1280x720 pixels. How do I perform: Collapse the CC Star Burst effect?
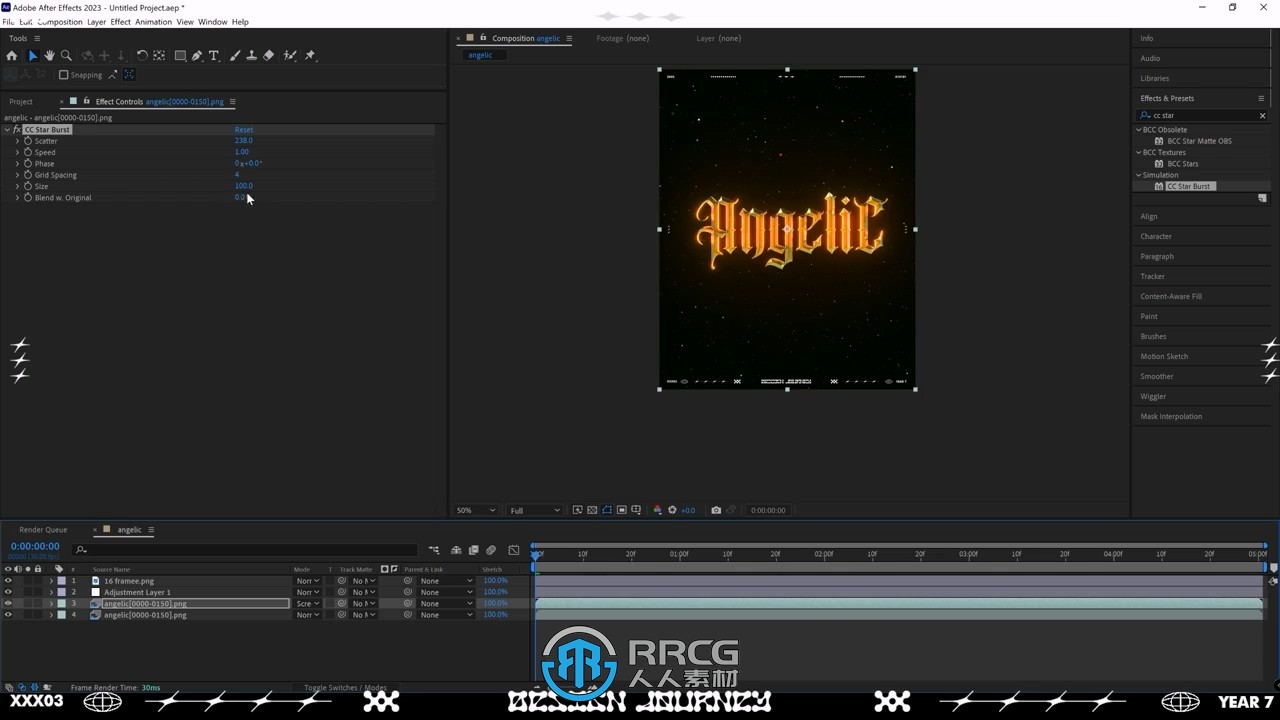(x=7, y=130)
